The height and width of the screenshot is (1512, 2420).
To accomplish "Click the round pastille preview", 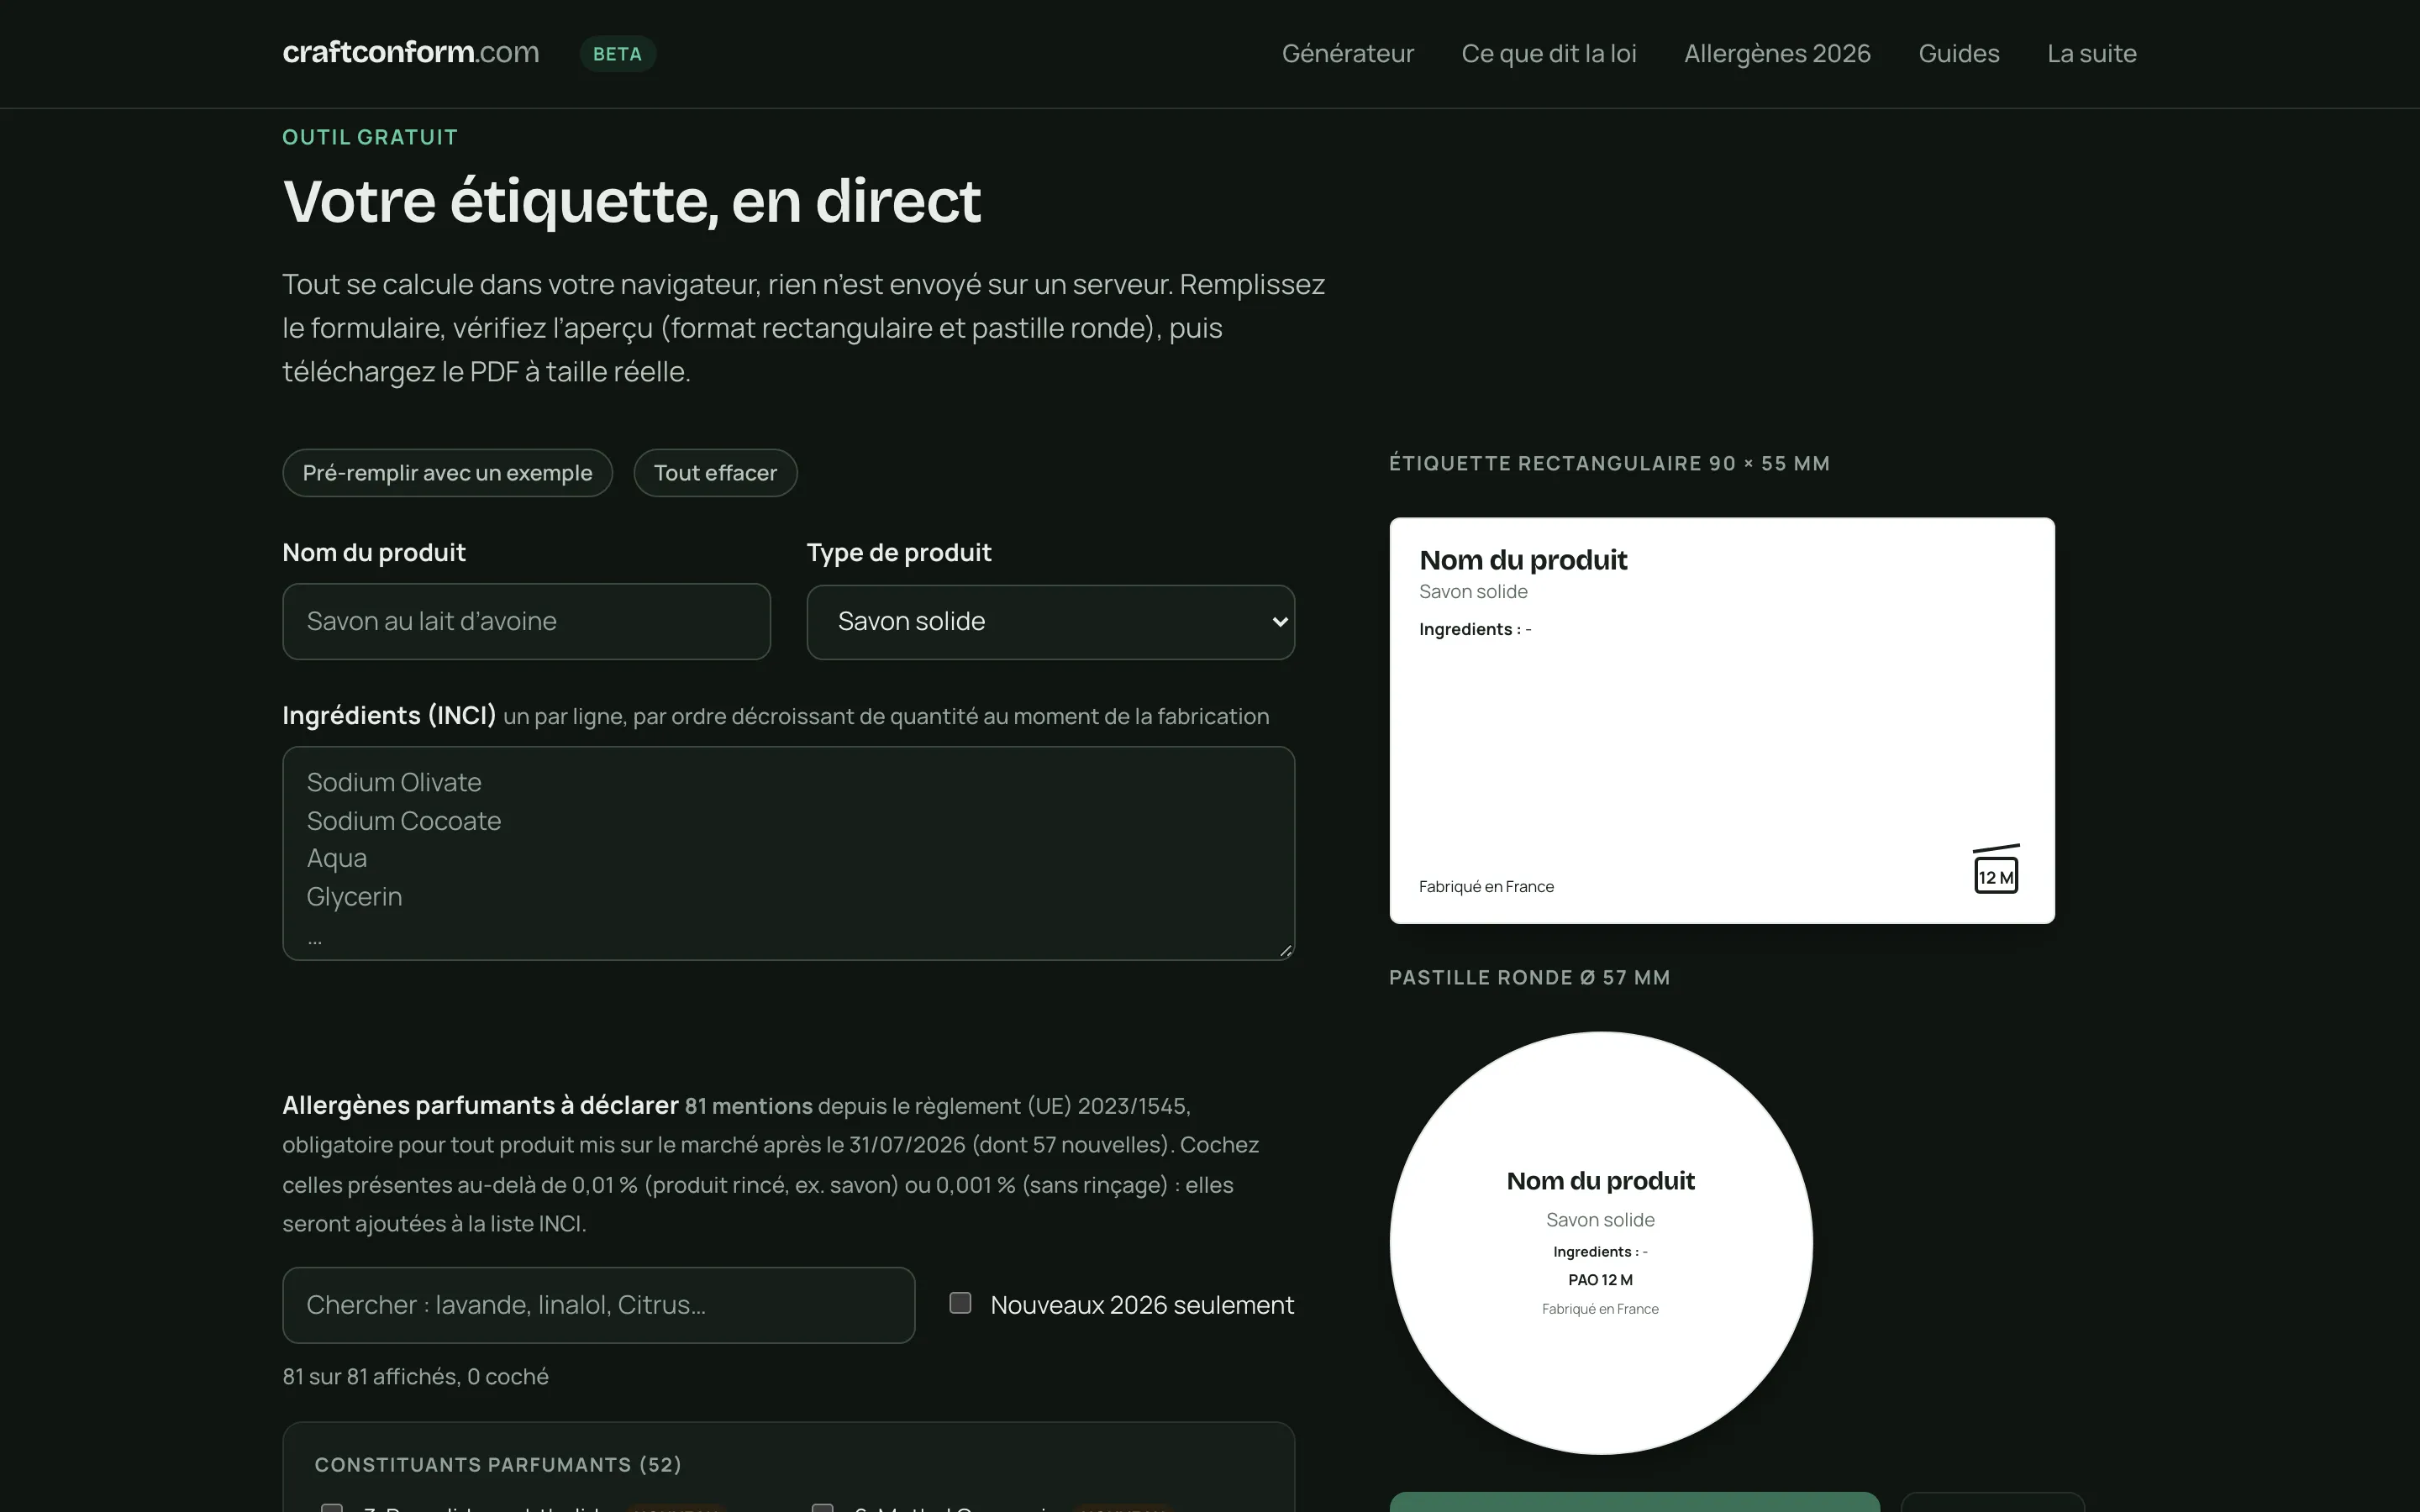I will (x=1601, y=1243).
